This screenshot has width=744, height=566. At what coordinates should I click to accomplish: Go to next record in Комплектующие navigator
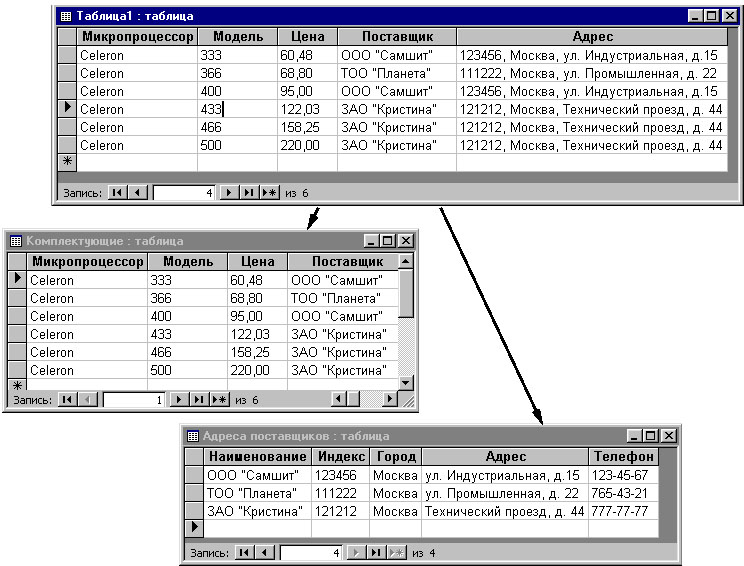[179, 399]
